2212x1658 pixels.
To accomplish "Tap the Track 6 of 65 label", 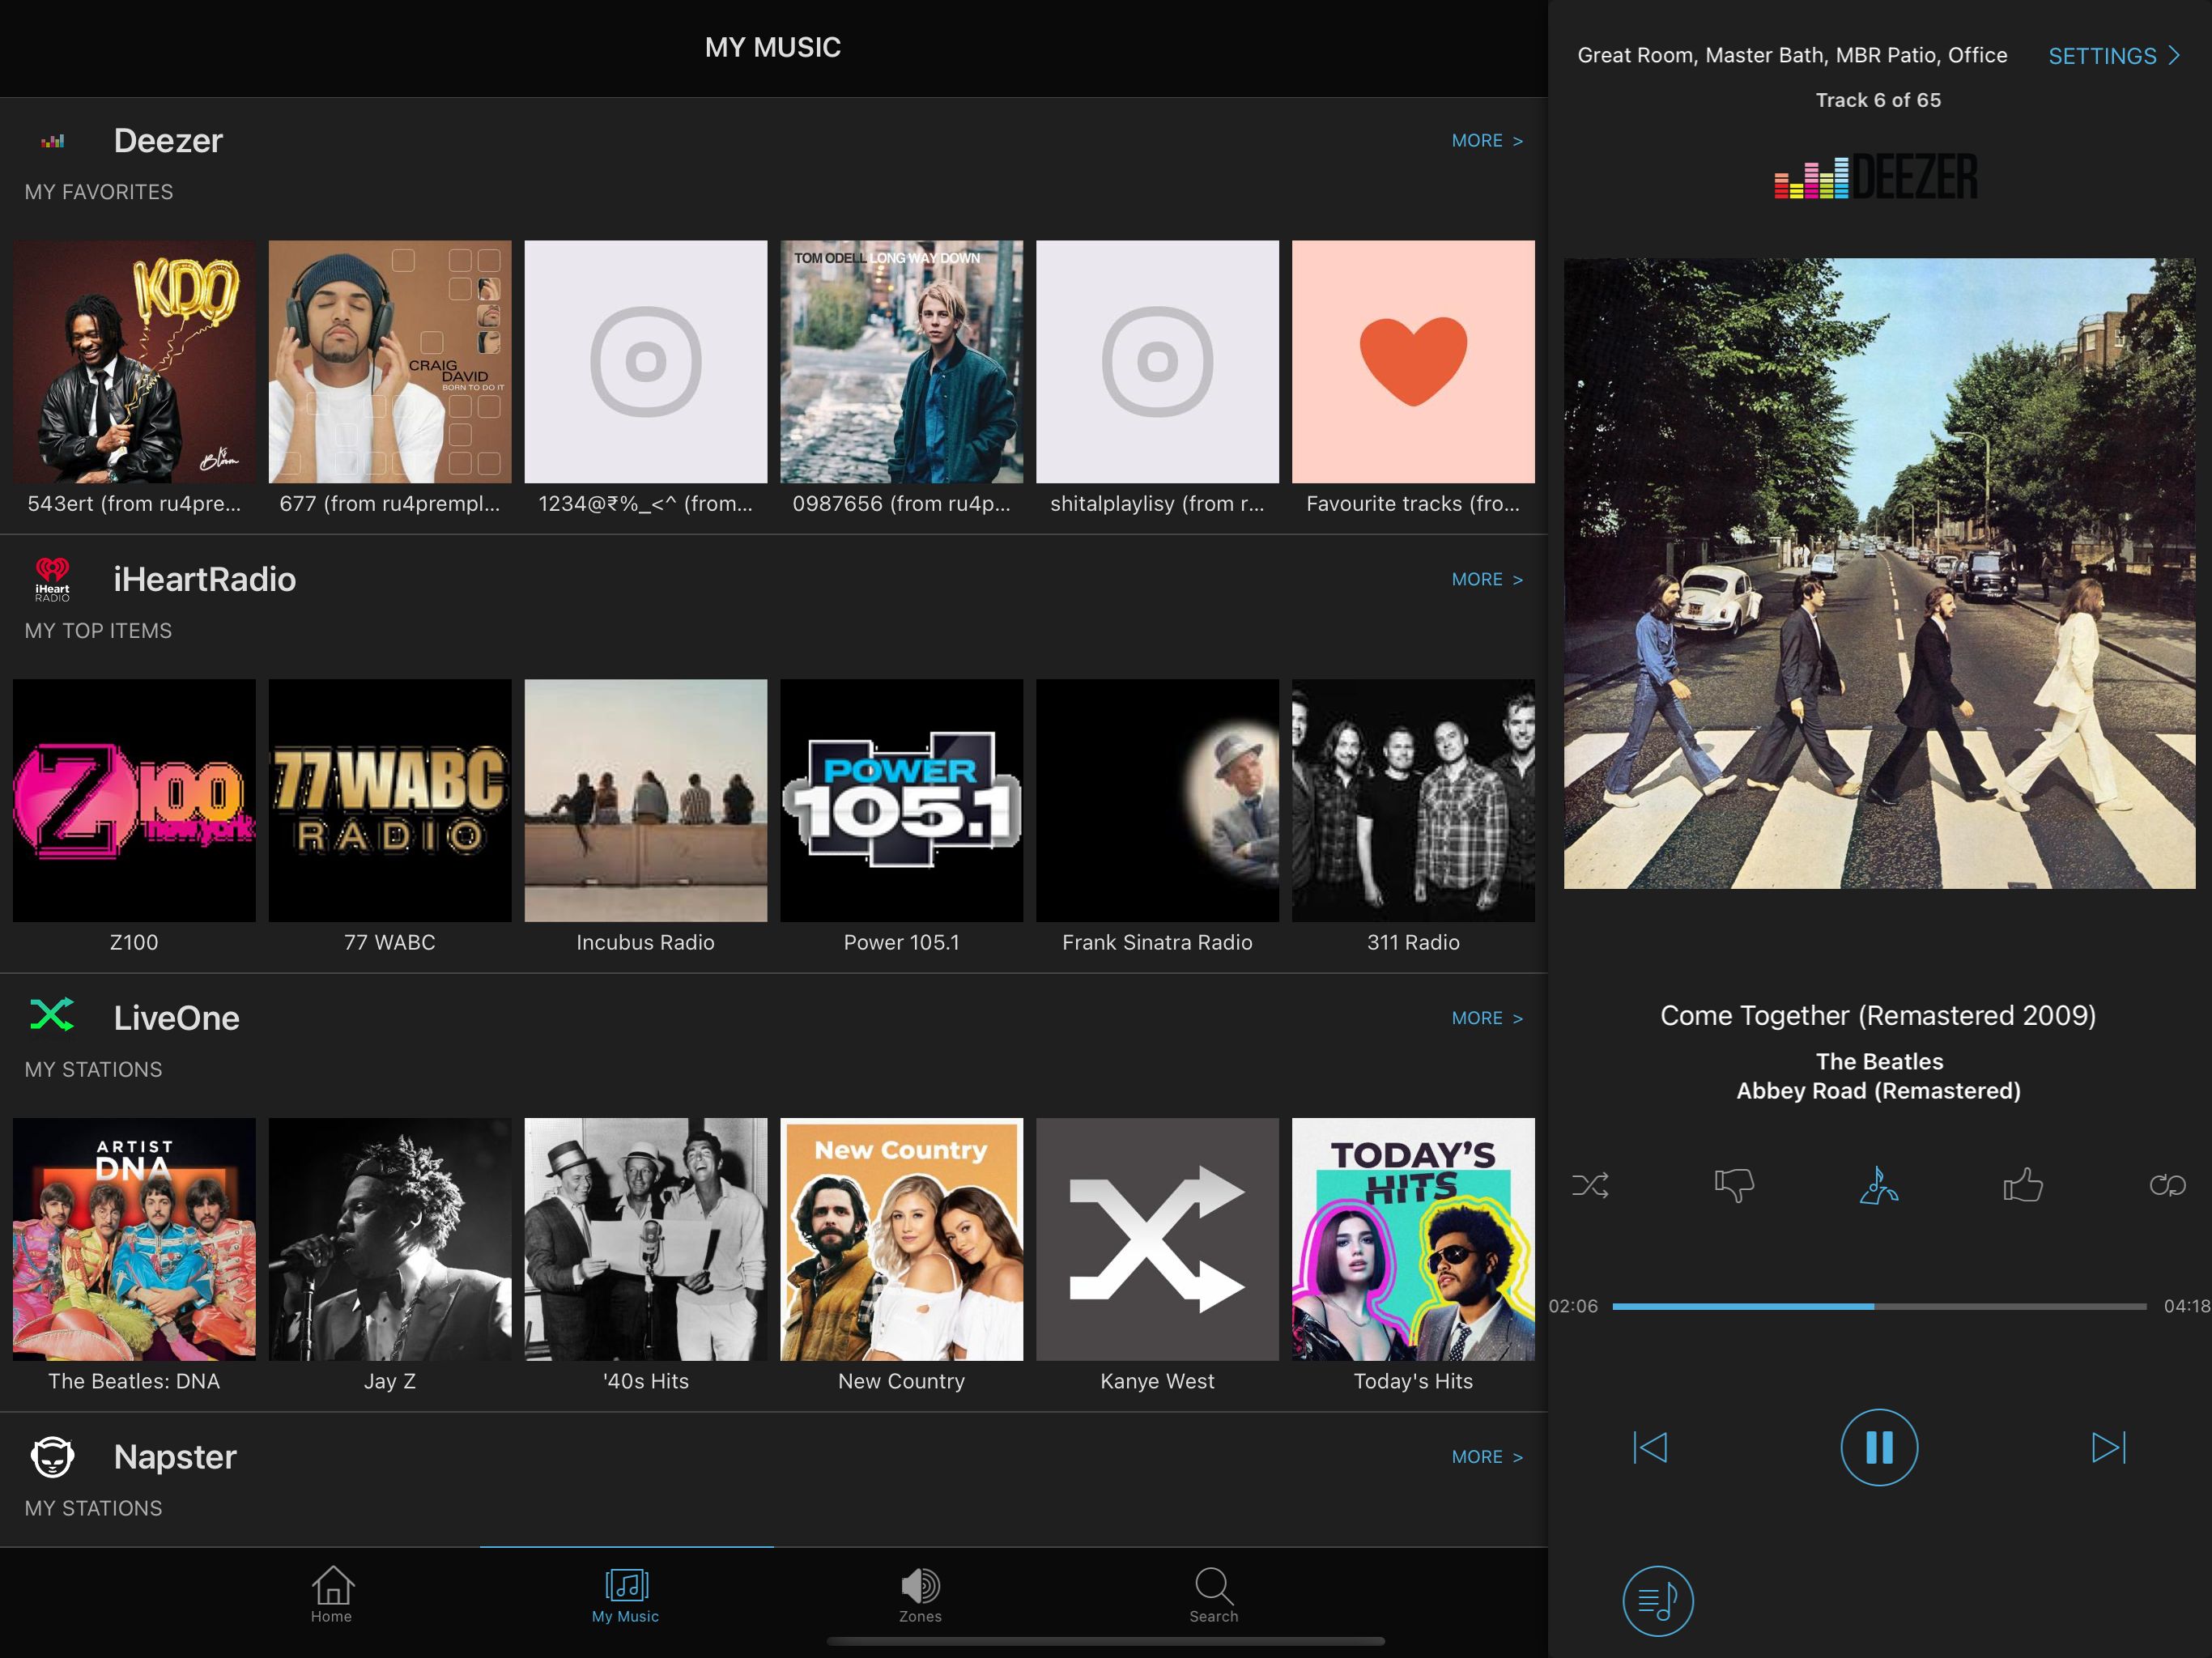I will 1879,100.
